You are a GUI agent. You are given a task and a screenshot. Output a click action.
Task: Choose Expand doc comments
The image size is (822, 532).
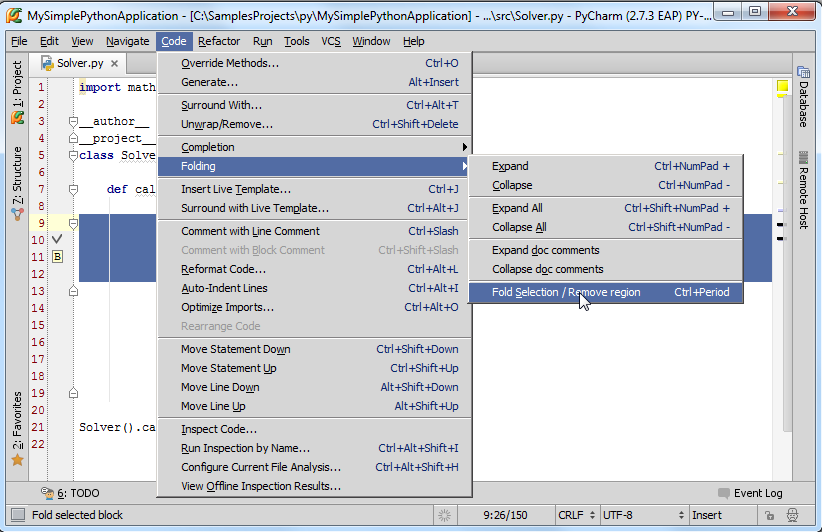[x=606, y=250]
